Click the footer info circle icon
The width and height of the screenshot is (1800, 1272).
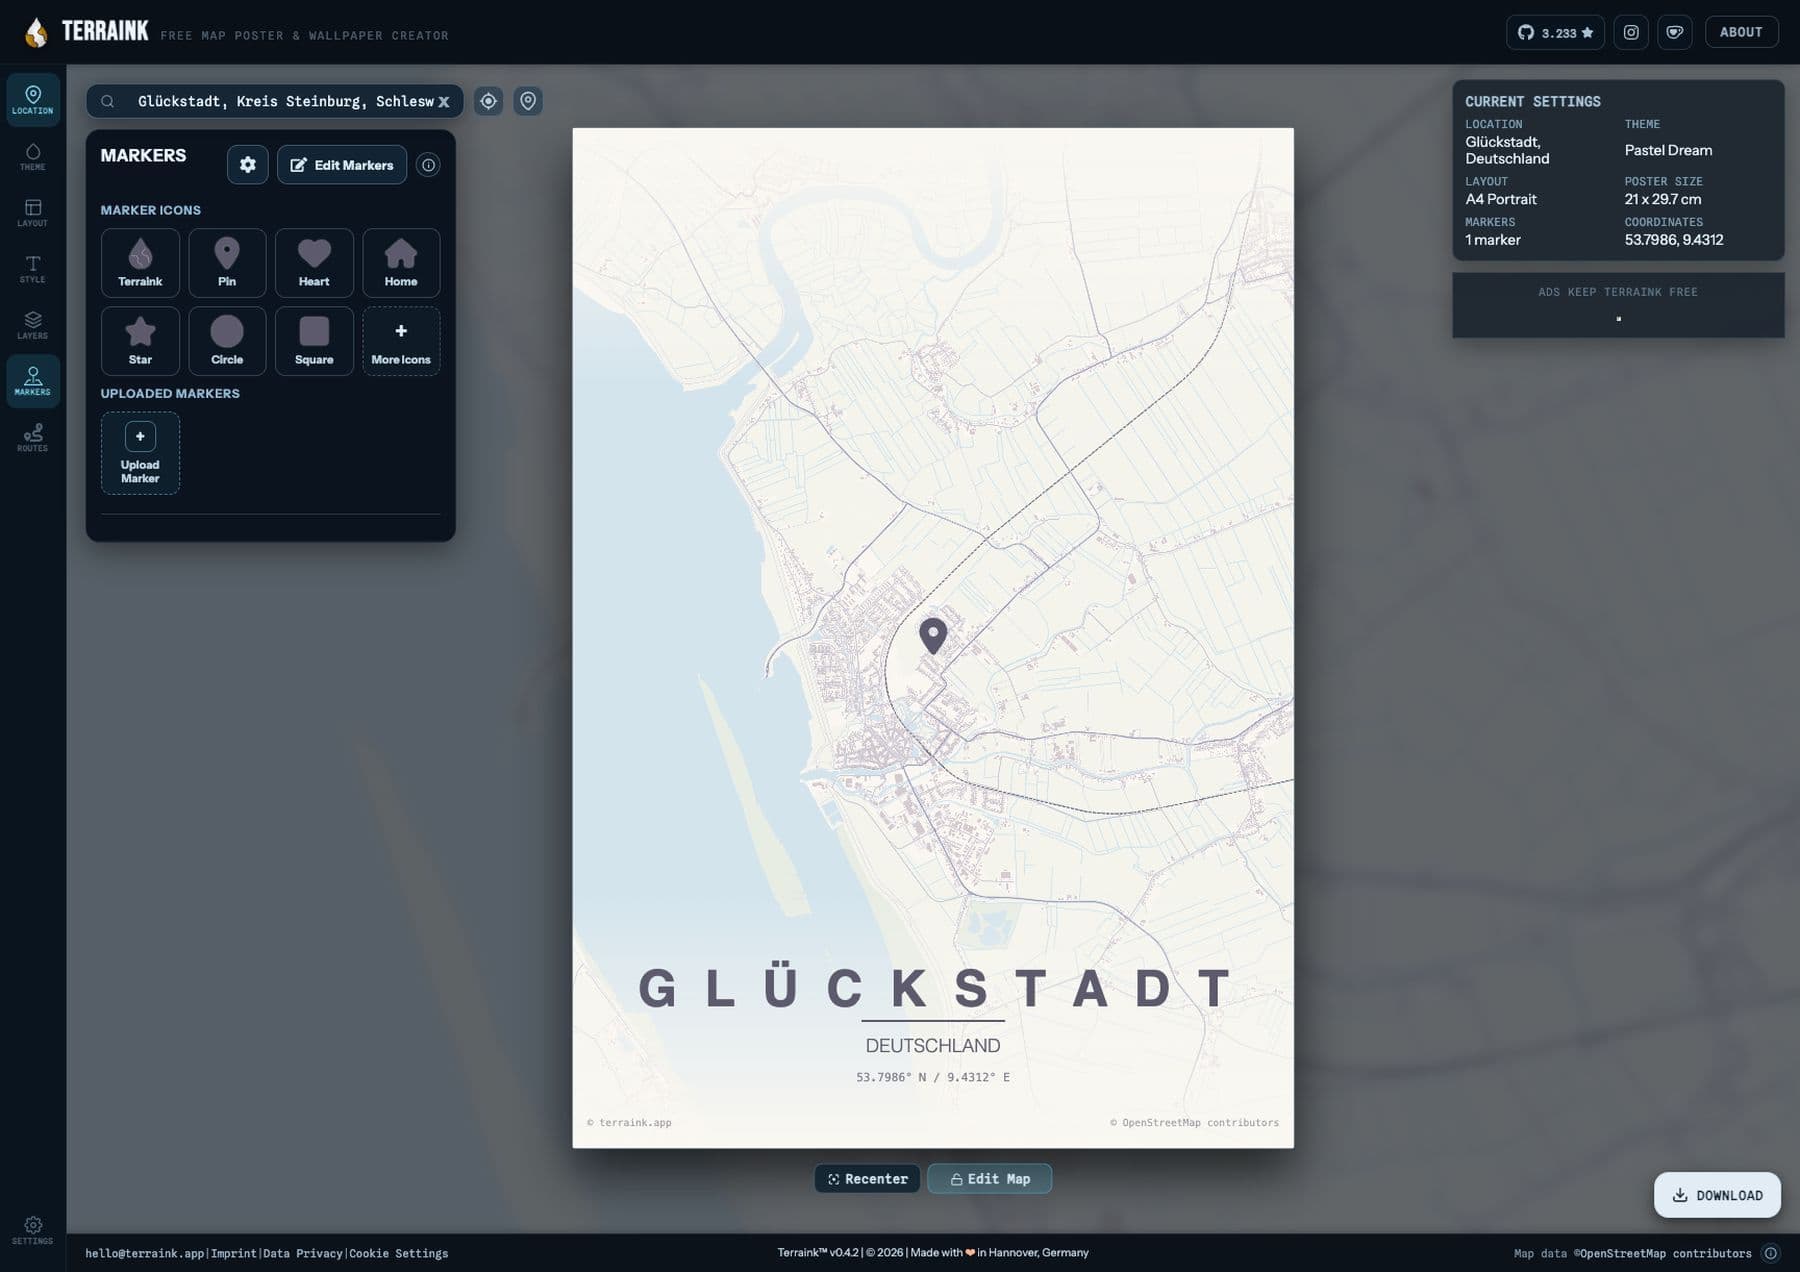tap(1771, 1253)
